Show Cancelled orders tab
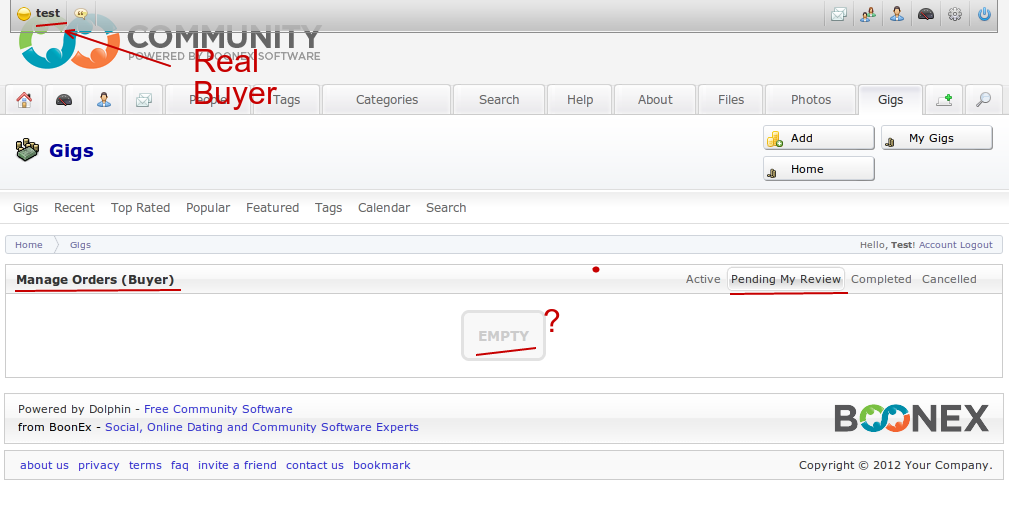Screen dimensions: 1009x530 [x=949, y=279]
